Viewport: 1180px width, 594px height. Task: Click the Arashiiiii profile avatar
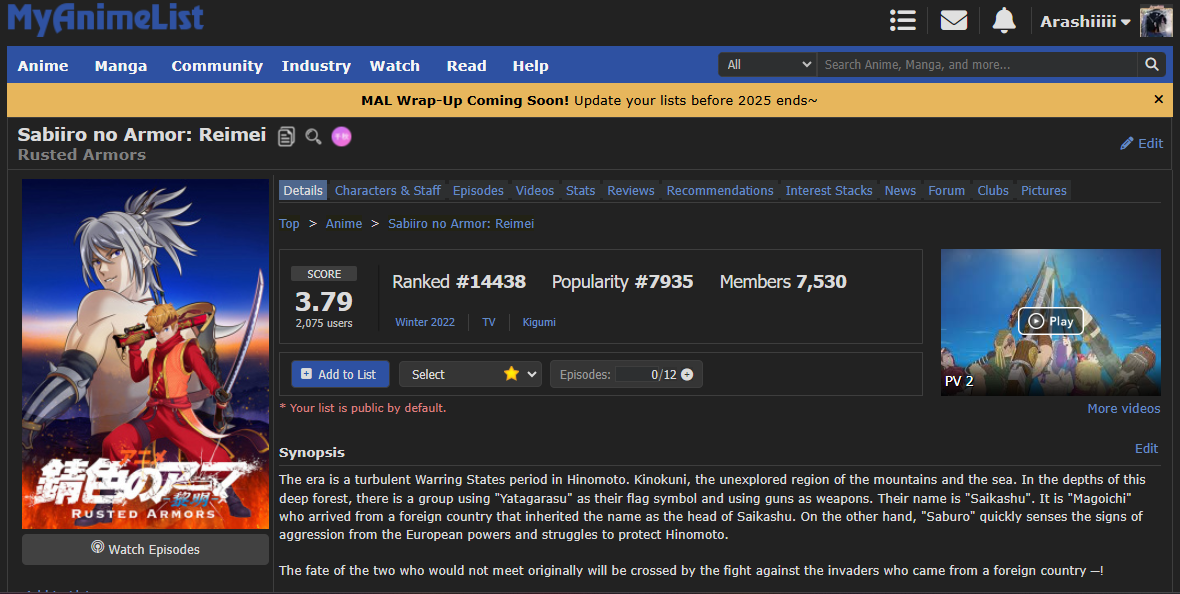pos(1156,21)
